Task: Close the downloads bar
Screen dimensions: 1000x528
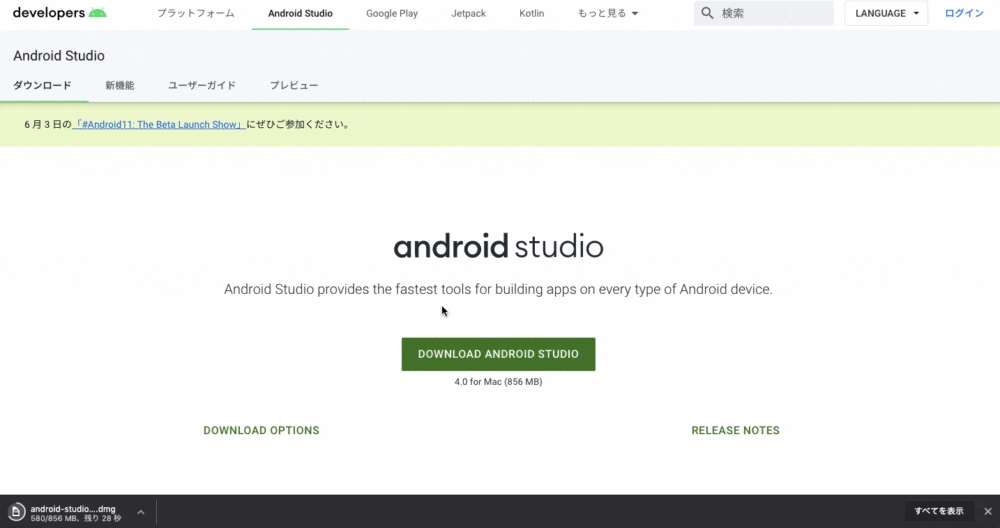Action: click(988, 511)
